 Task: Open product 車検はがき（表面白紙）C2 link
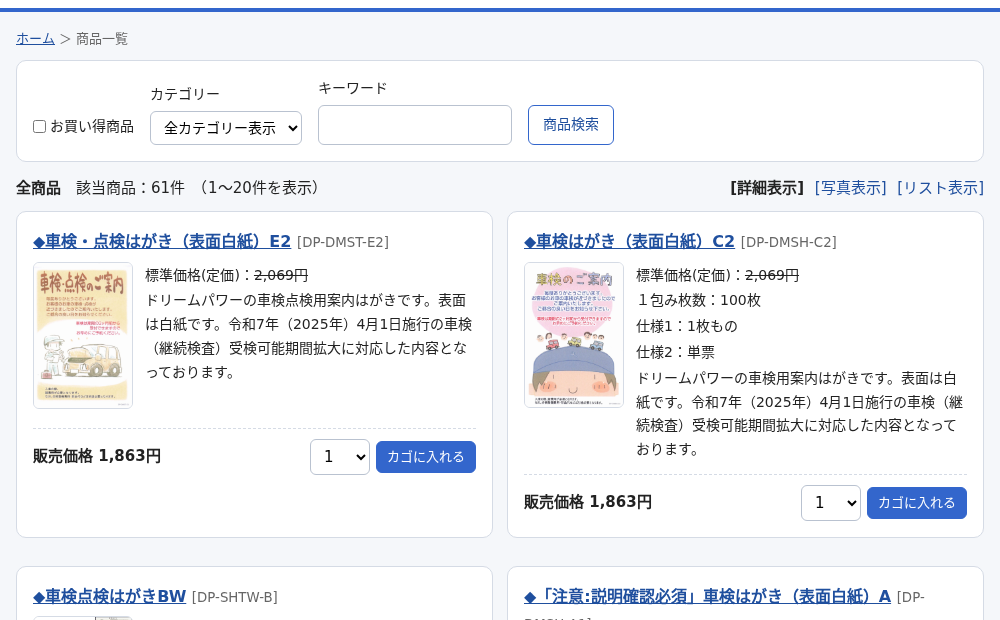point(629,241)
